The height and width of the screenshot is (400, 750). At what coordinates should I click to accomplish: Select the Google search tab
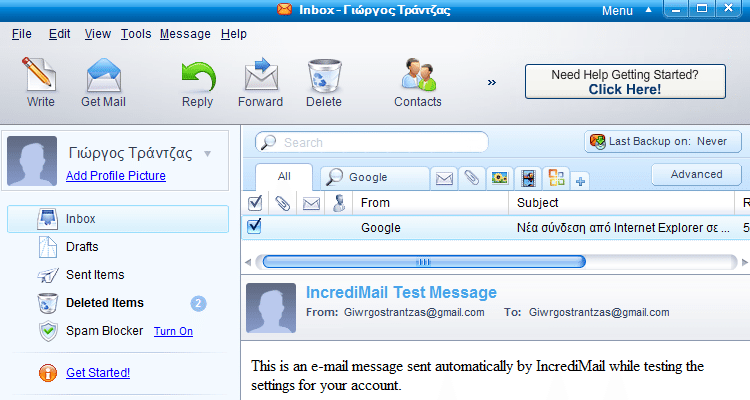pyautogui.click(x=375, y=178)
